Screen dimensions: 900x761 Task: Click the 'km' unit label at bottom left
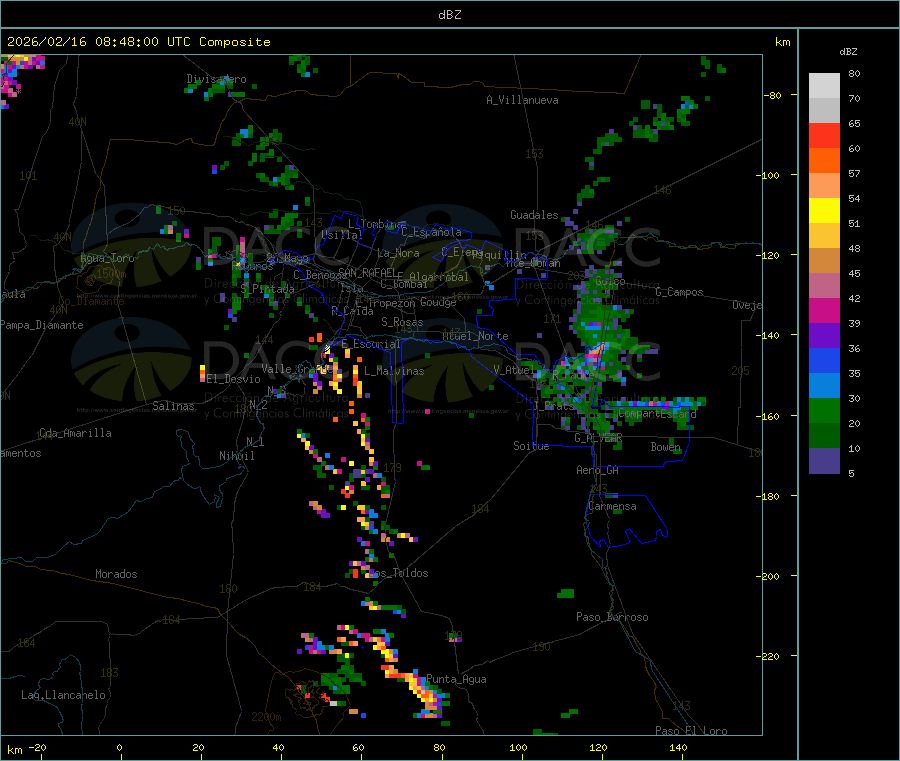point(14,750)
